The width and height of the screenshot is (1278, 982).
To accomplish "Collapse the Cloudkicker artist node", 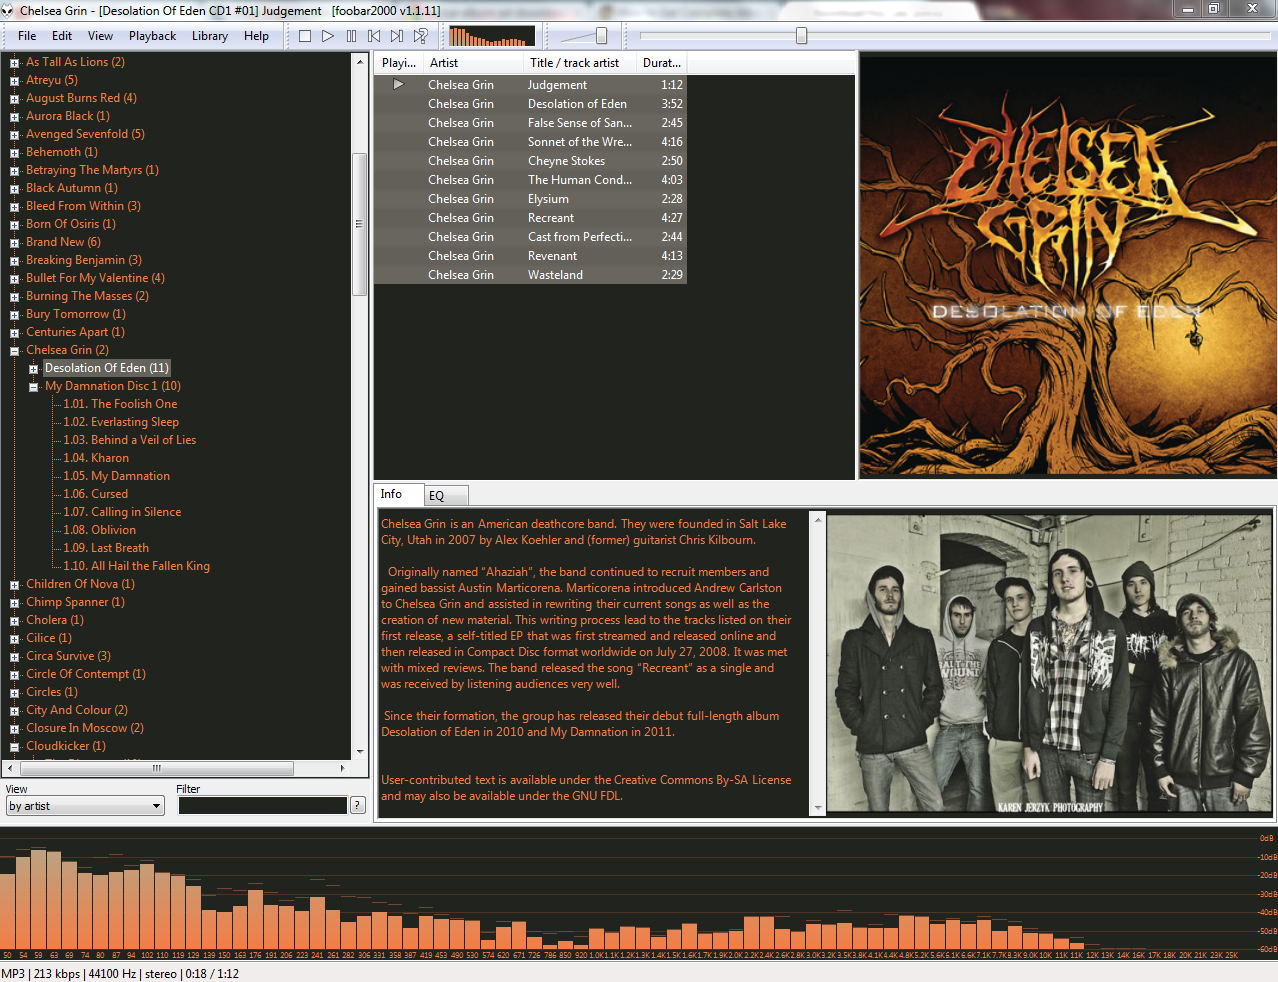I will (15, 747).
